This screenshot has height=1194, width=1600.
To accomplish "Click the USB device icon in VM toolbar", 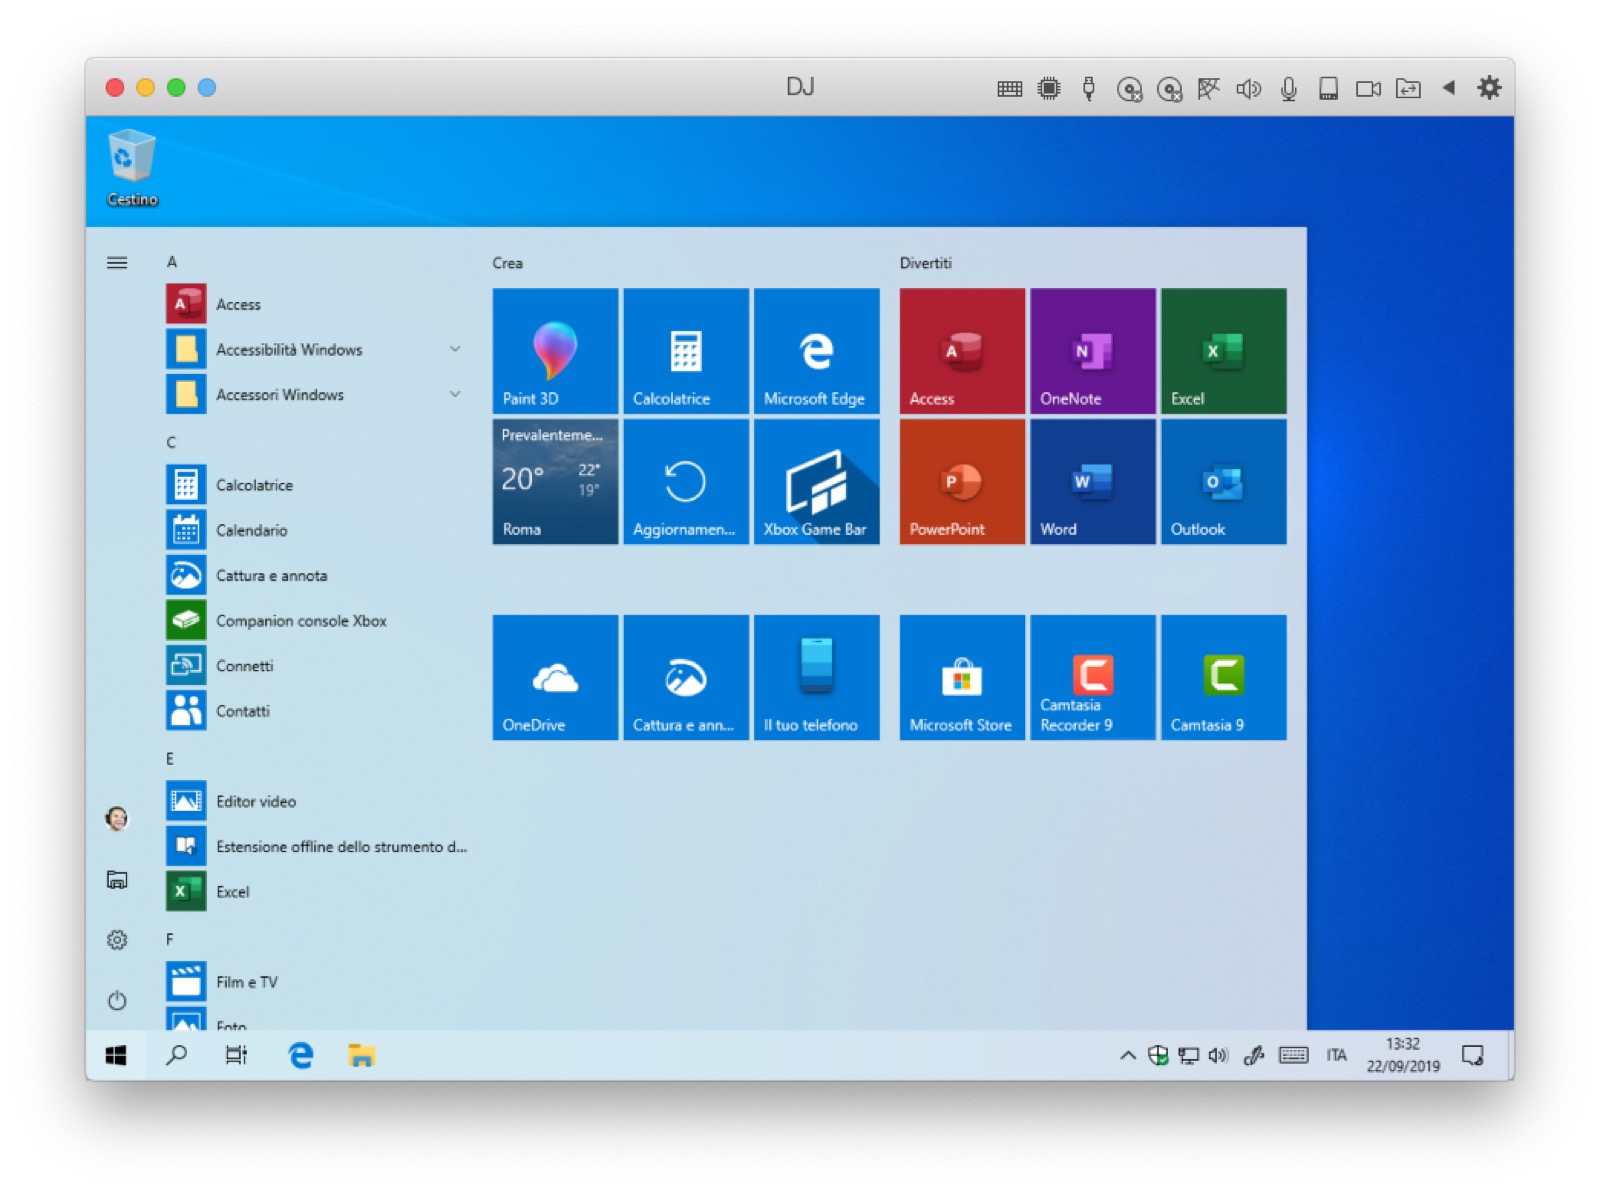I will [1089, 89].
